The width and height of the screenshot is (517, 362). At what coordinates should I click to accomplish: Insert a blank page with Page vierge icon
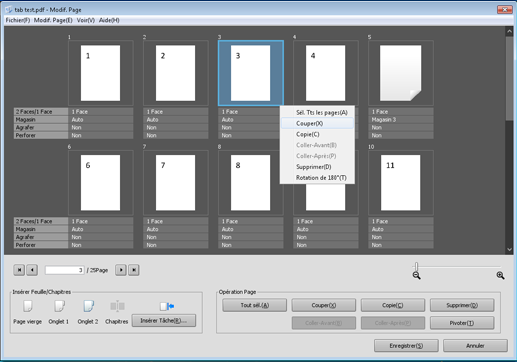tap(28, 306)
